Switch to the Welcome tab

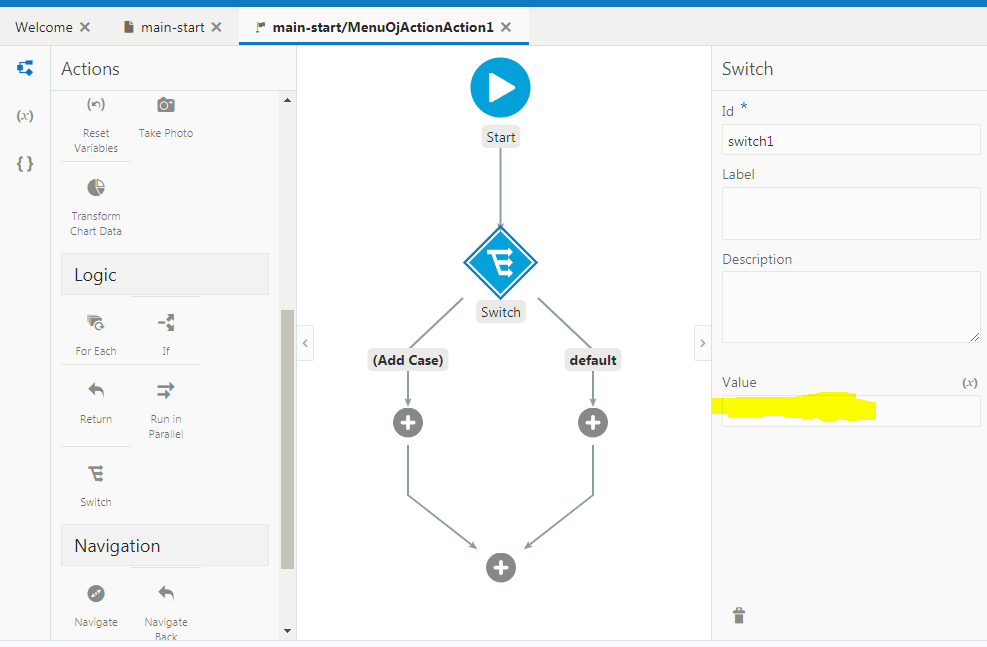[x=44, y=27]
